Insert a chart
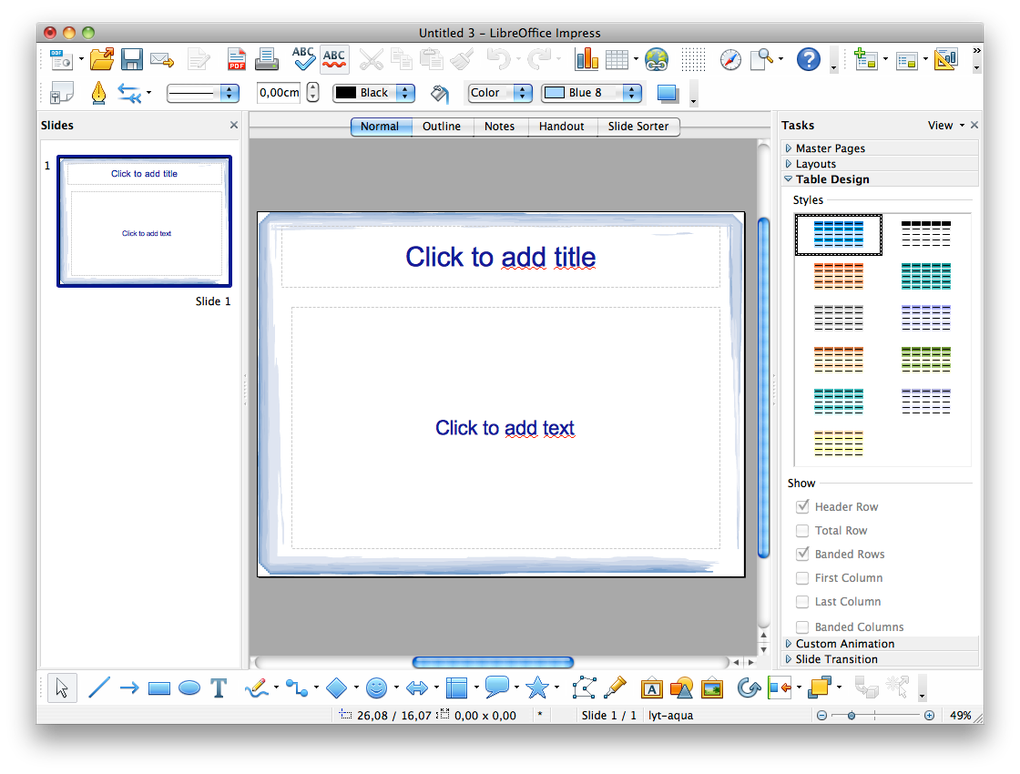This screenshot has width=1020, height=774. (586, 59)
